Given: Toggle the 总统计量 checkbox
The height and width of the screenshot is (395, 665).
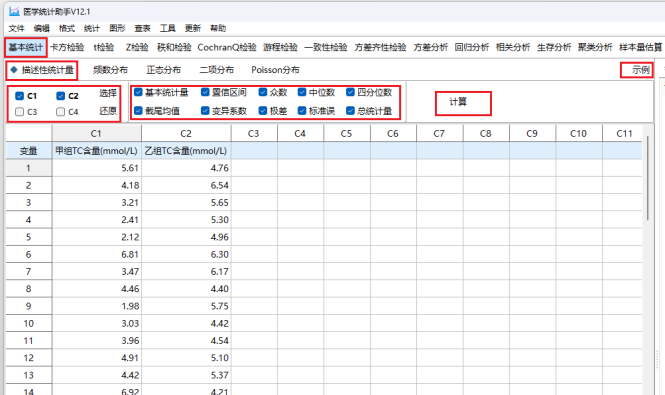Looking at the screenshot, I should click(350, 111).
